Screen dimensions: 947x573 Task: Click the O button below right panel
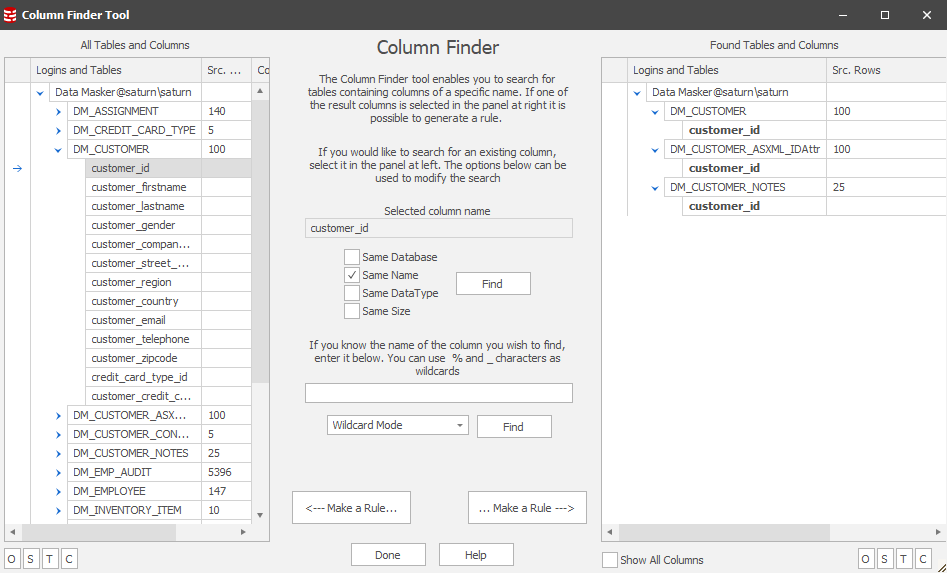867,559
